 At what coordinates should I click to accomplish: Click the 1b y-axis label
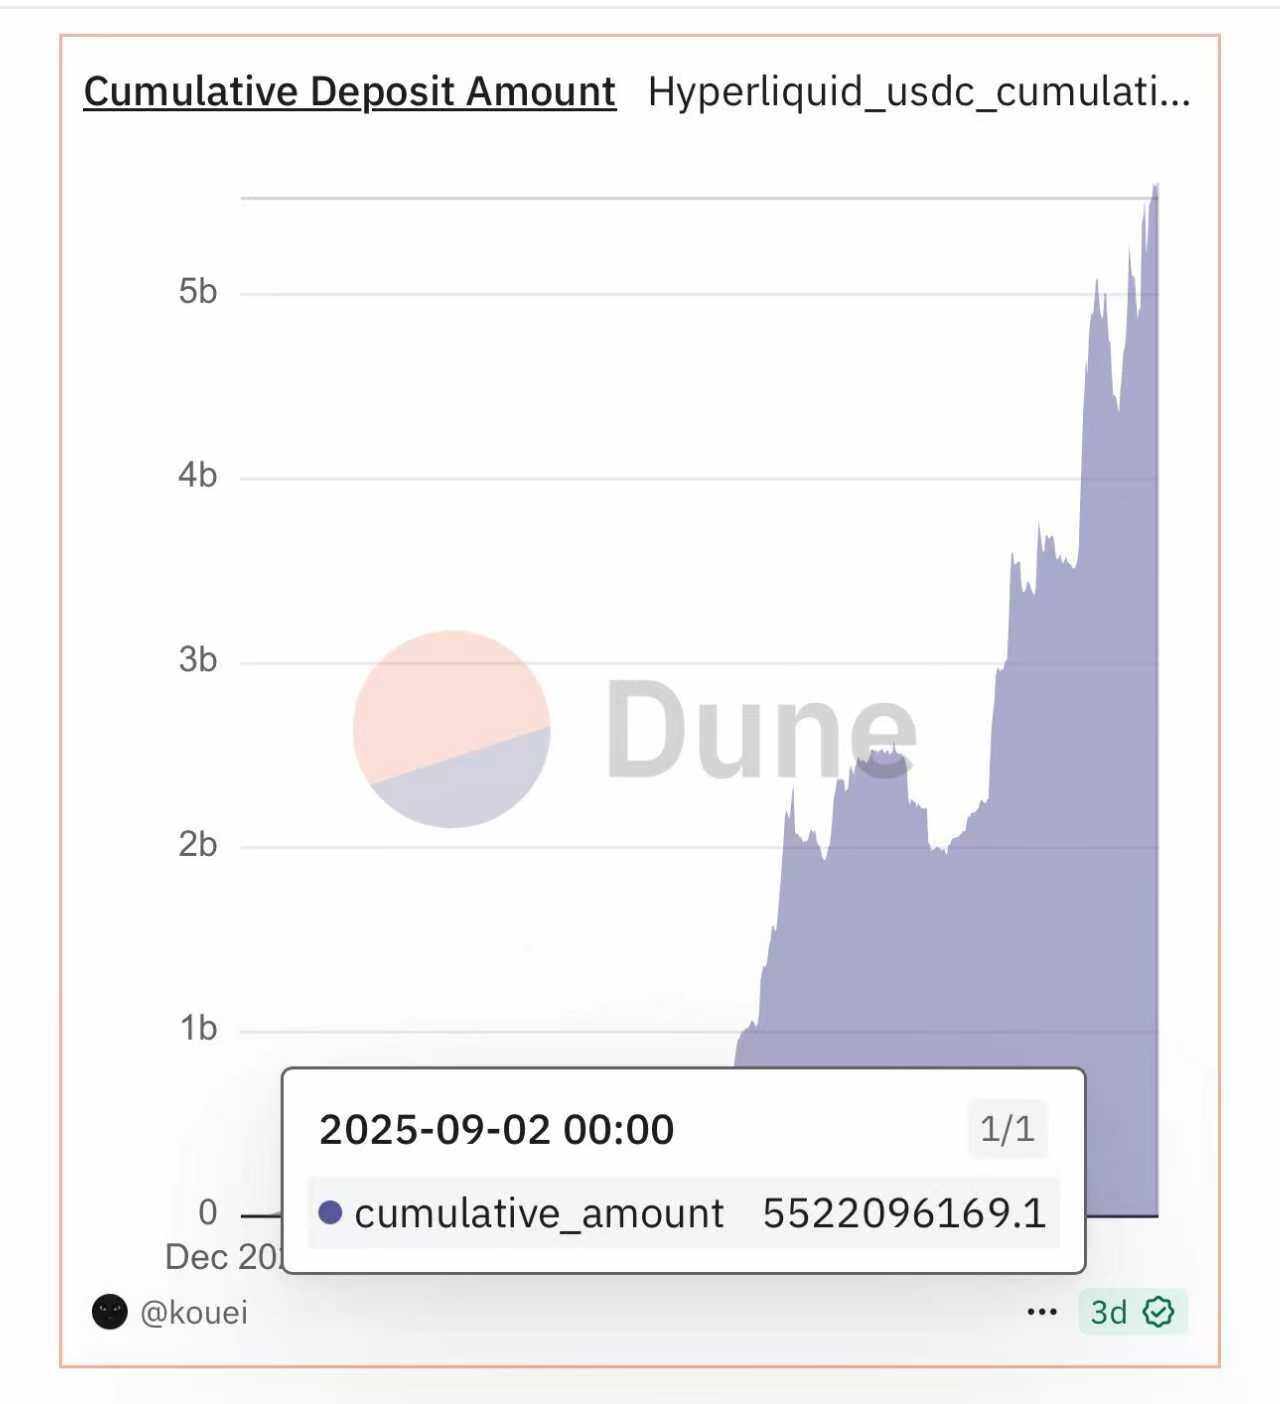(198, 1028)
